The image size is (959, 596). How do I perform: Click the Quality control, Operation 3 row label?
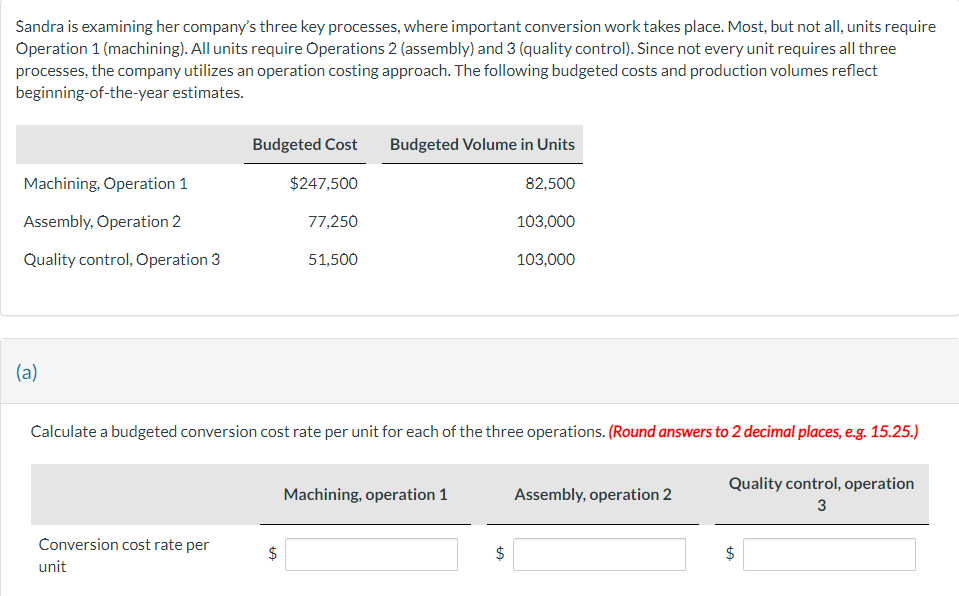pos(122,259)
